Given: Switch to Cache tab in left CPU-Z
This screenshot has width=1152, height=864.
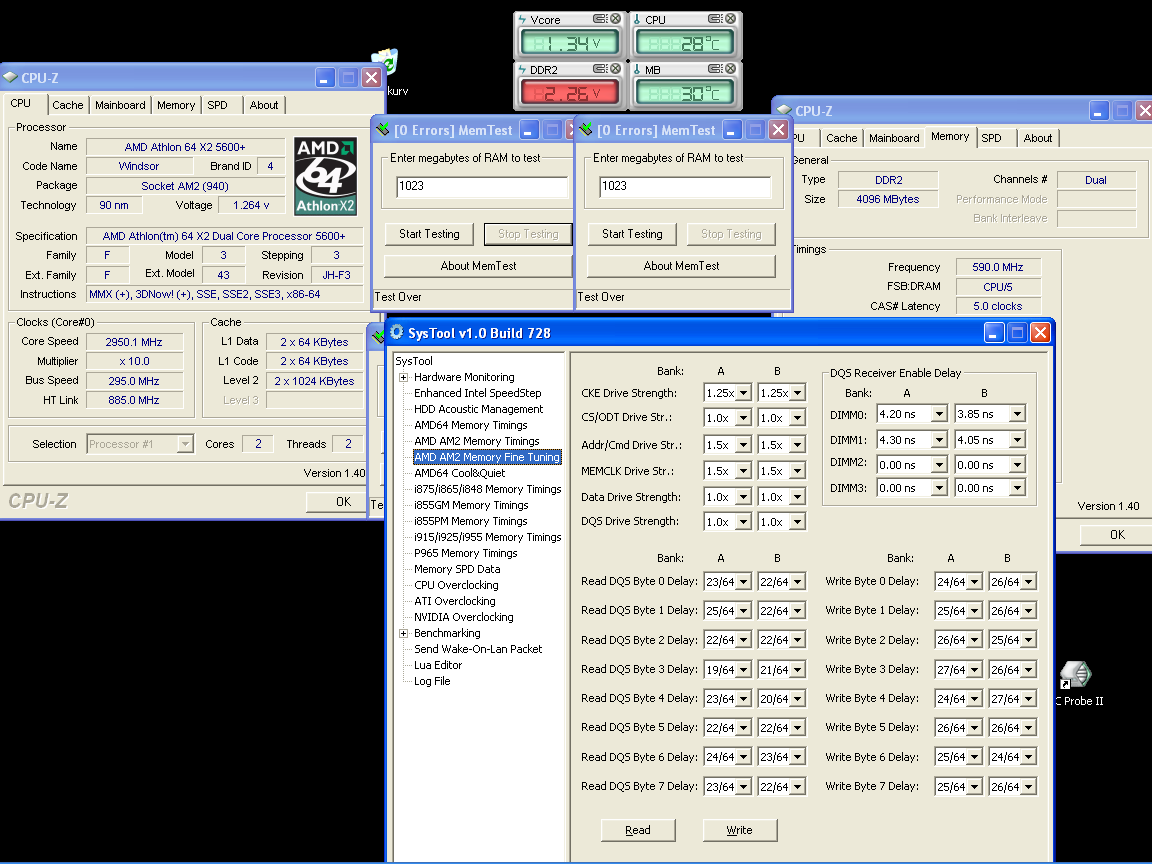Looking at the screenshot, I should pyautogui.click(x=68, y=105).
